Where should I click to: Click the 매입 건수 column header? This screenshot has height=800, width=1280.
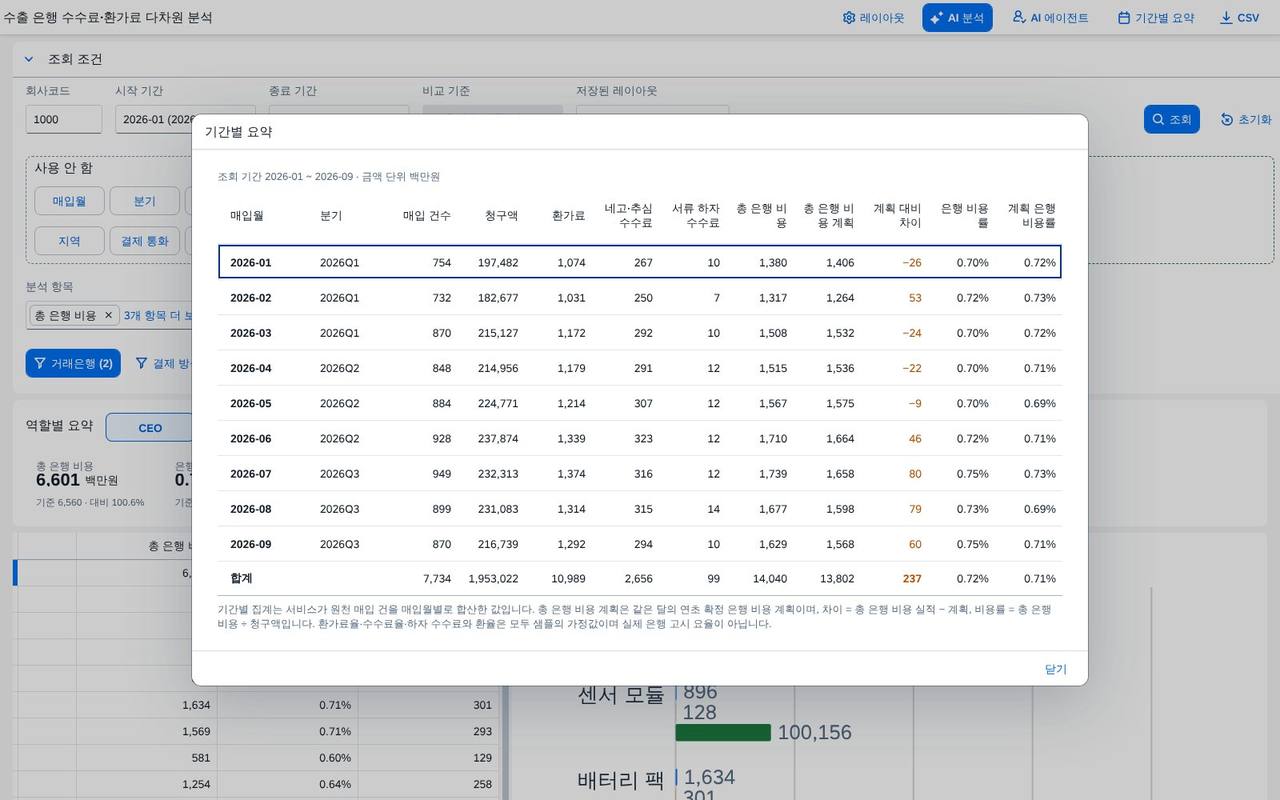(x=427, y=215)
